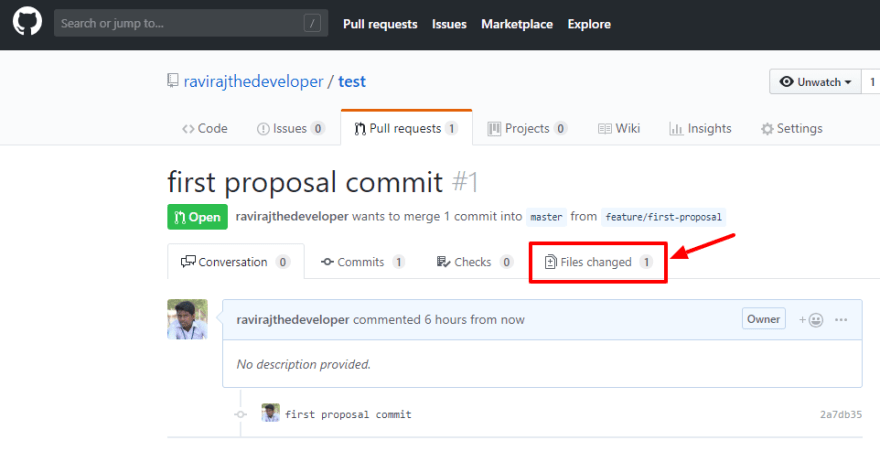Open the comment options ellipsis menu
Screen dimensions: 880x451
click(x=841, y=320)
